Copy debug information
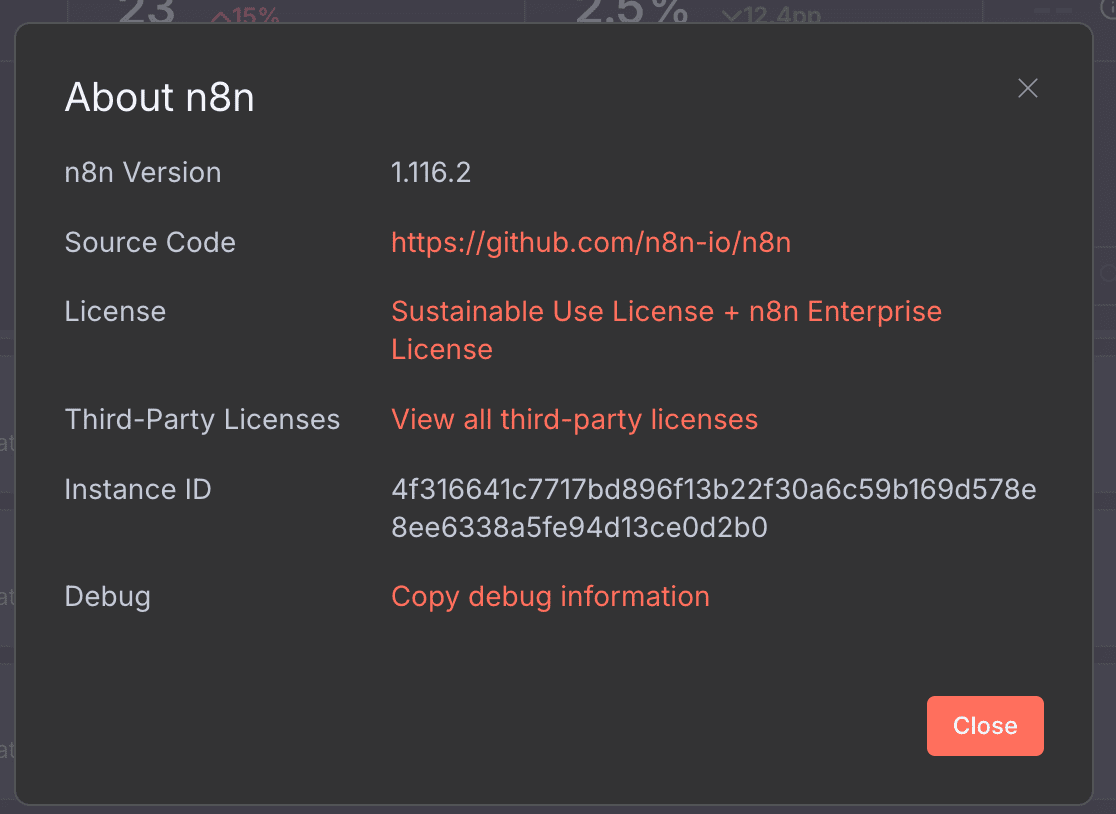Viewport: 1116px width, 814px height. click(x=550, y=596)
